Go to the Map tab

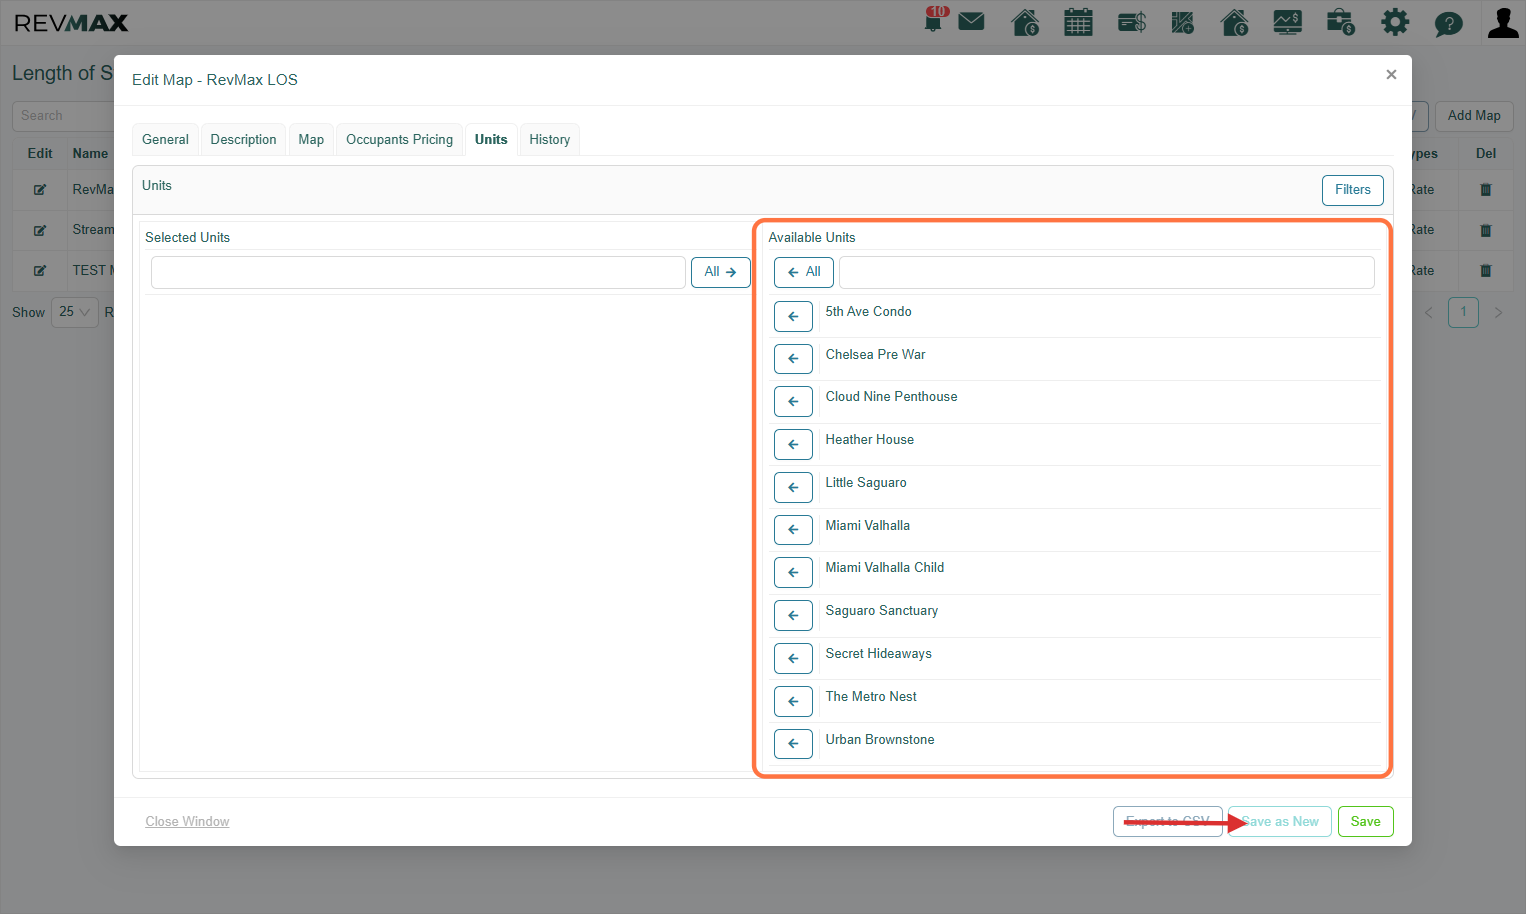311,139
